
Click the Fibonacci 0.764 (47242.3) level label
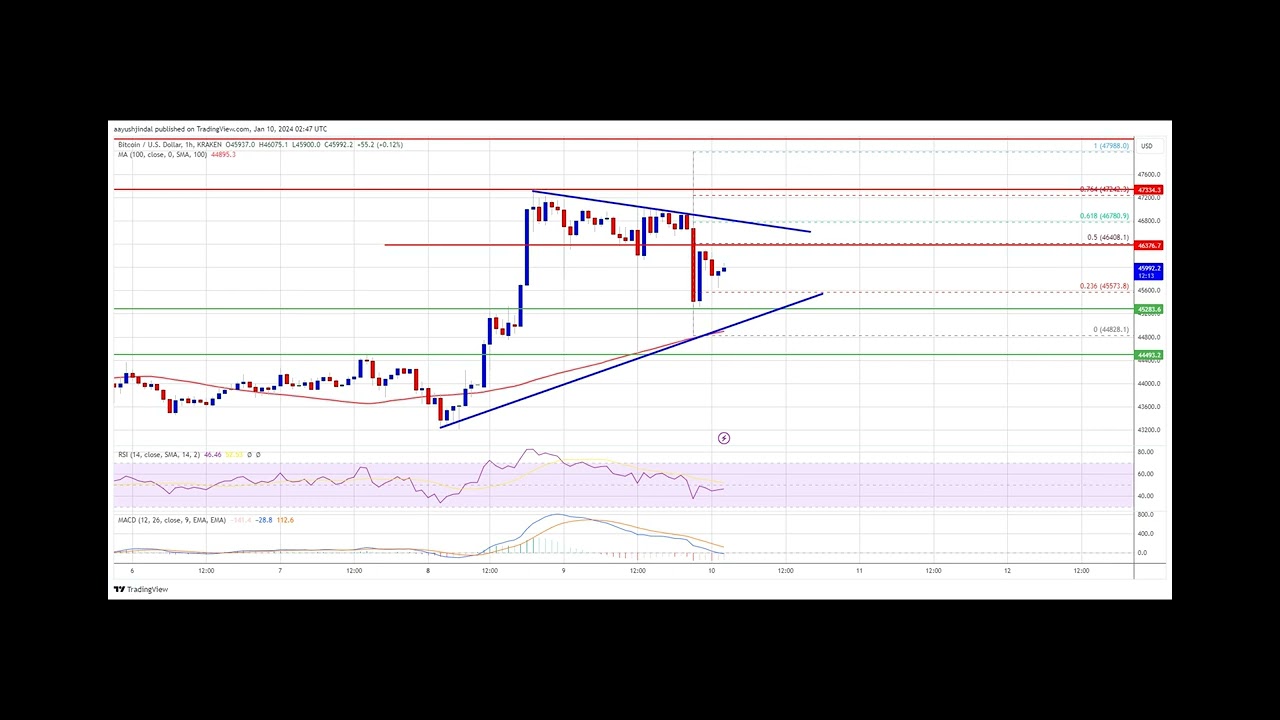(x=1105, y=189)
